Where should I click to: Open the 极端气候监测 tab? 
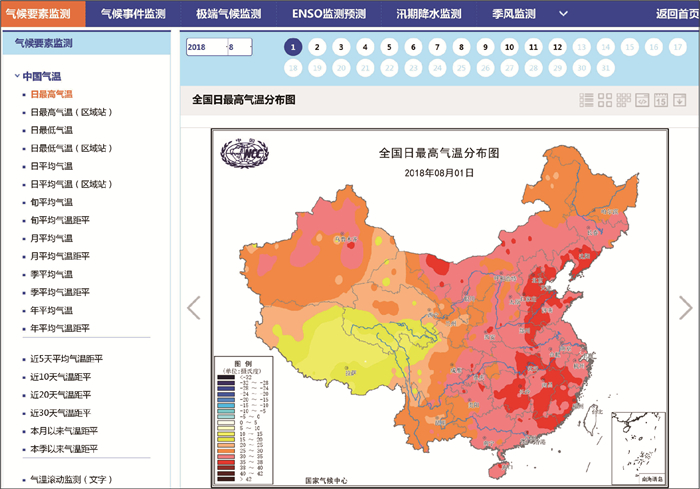[x=228, y=14]
